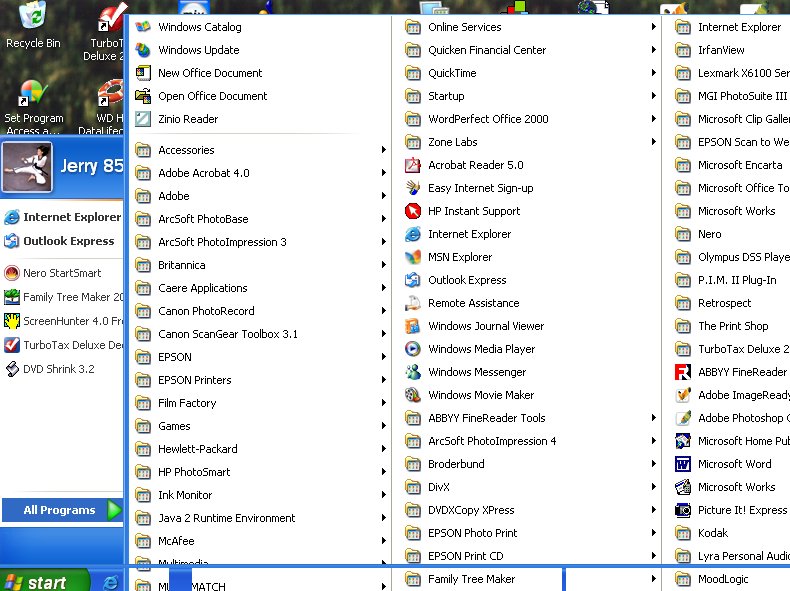Launch Microsoft Word
Image resolution: width=790 pixels, height=591 pixels.
pos(723,464)
